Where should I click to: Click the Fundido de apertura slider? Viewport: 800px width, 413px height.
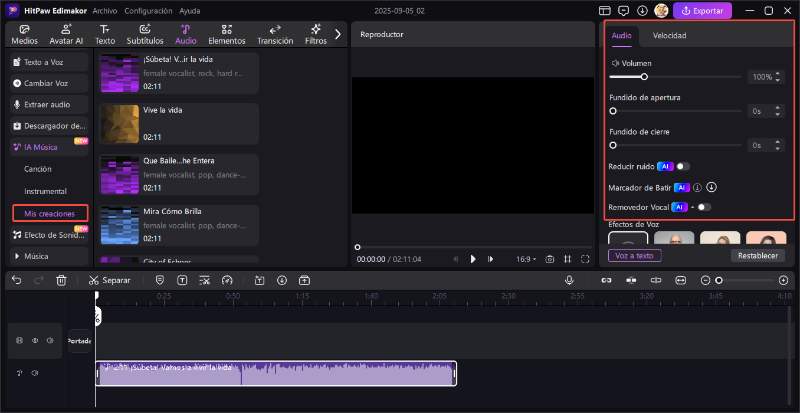coord(676,111)
